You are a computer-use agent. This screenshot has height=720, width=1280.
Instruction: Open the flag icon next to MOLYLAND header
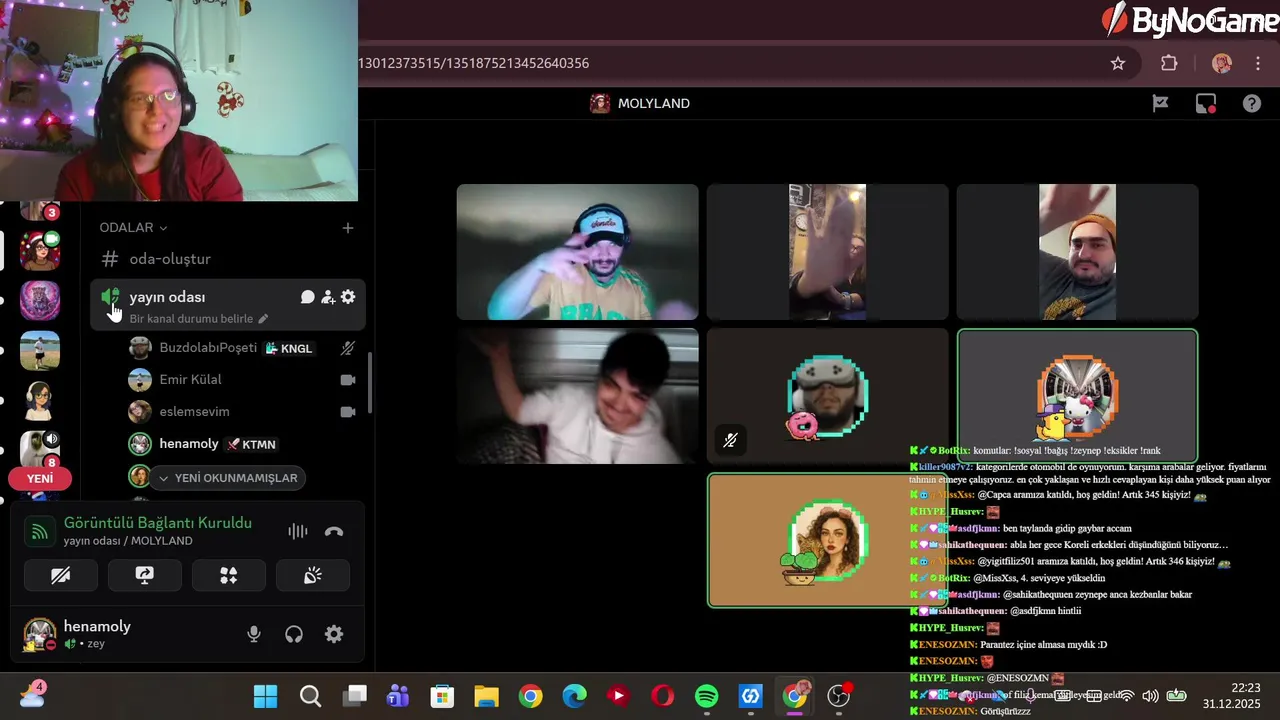pos(1160,103)
